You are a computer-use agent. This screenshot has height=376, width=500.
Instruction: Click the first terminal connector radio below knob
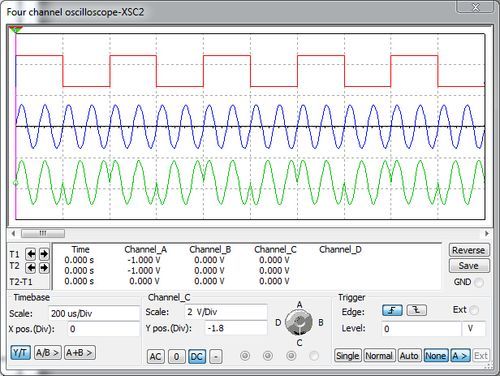tap(245, 356)
